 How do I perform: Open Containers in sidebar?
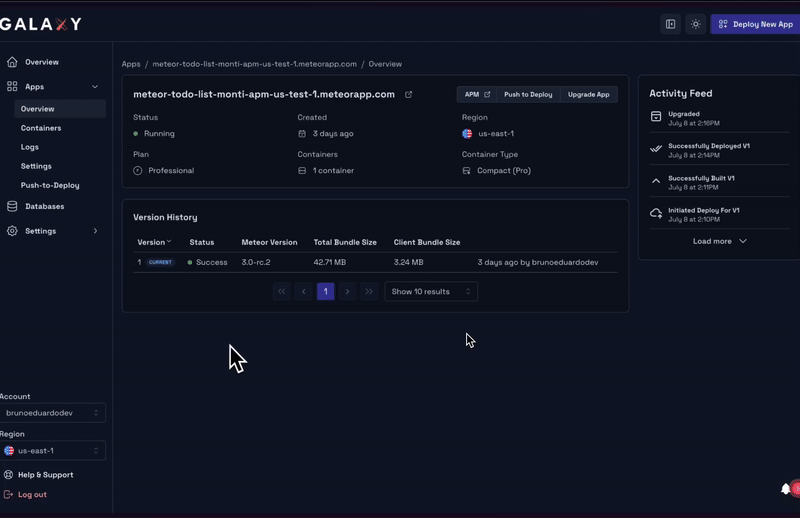click(x=41, y=128)
